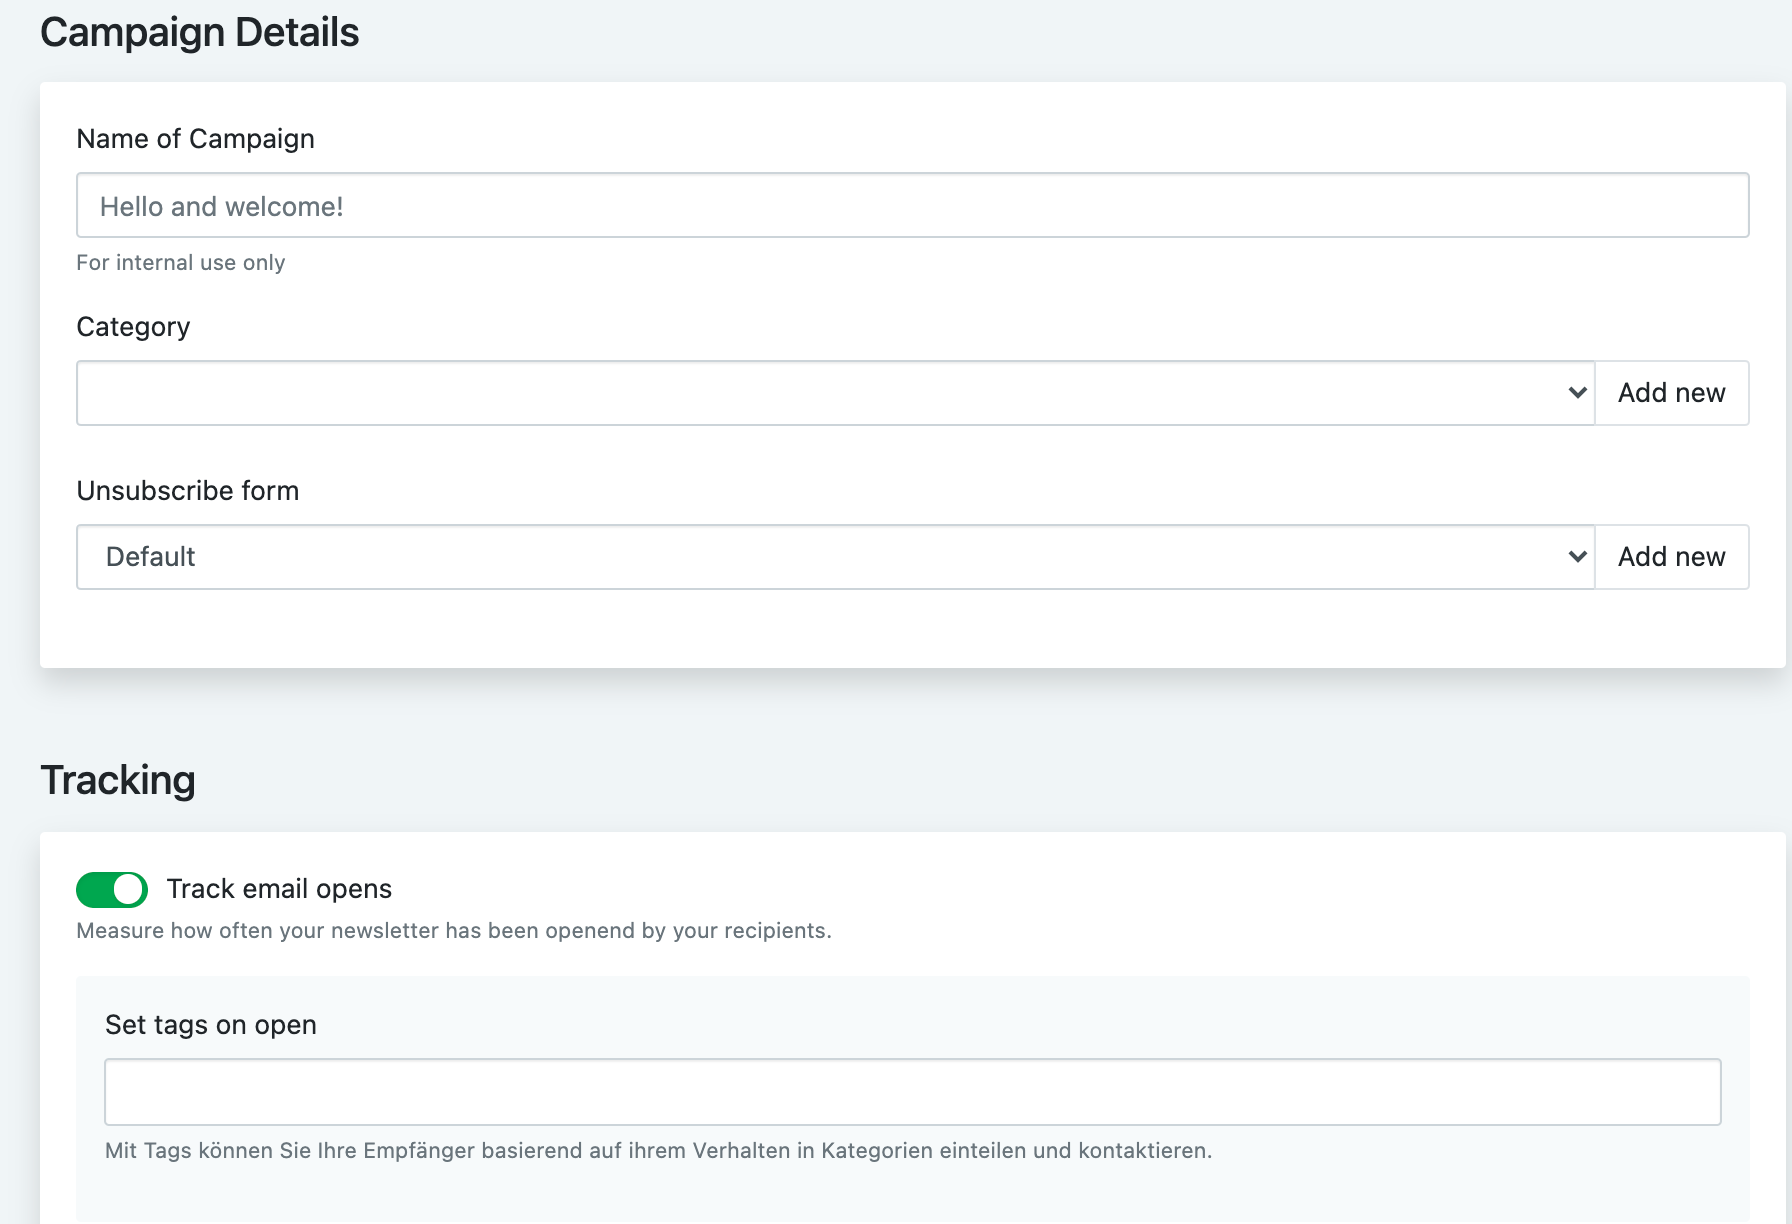The width and height of the screenshot is (1792, 1224).
Task: Focus the Set tags on open field
Action: click(x=912, y=1092)
